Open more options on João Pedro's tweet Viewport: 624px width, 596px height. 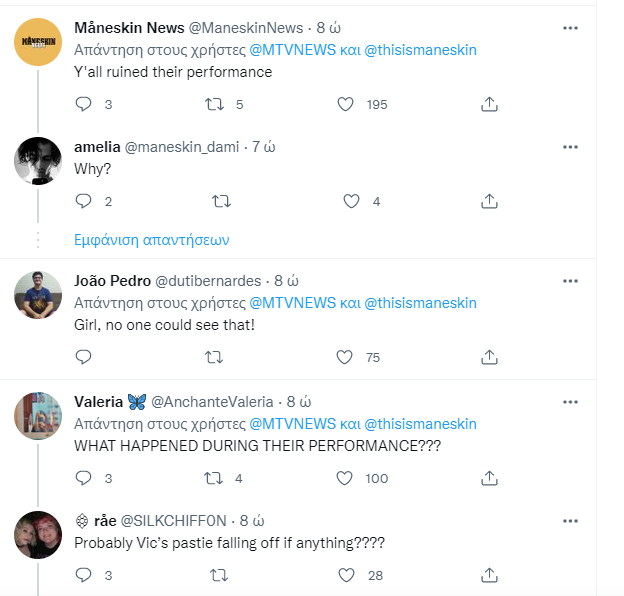point(570,281)
